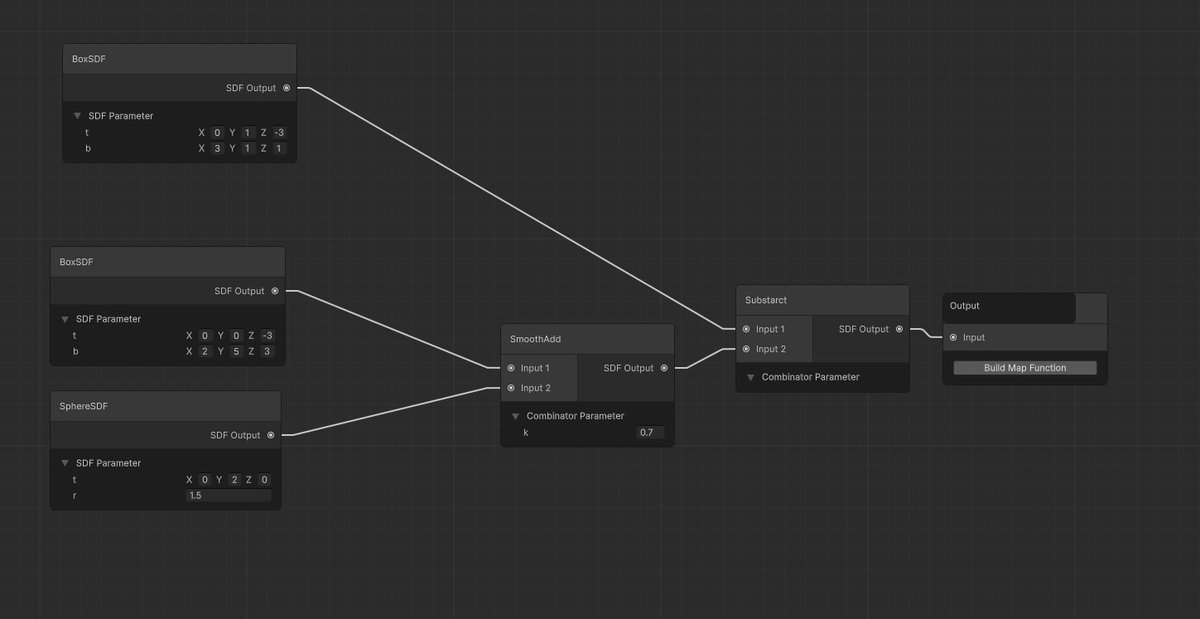Select SphereSDF node title bar
This screenshot has width=1200, height=619.
pos(165,406)
